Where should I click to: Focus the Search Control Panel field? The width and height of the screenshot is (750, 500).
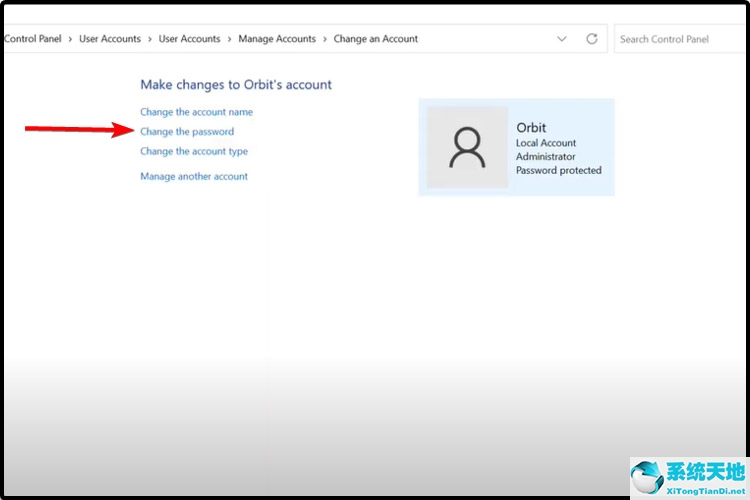680,39
